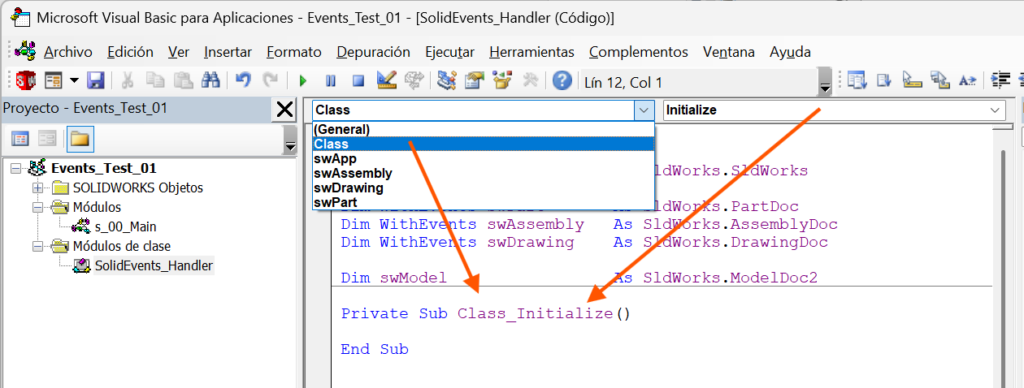
Task: Open the Depuración menu
Action: [x=374, y=52]
